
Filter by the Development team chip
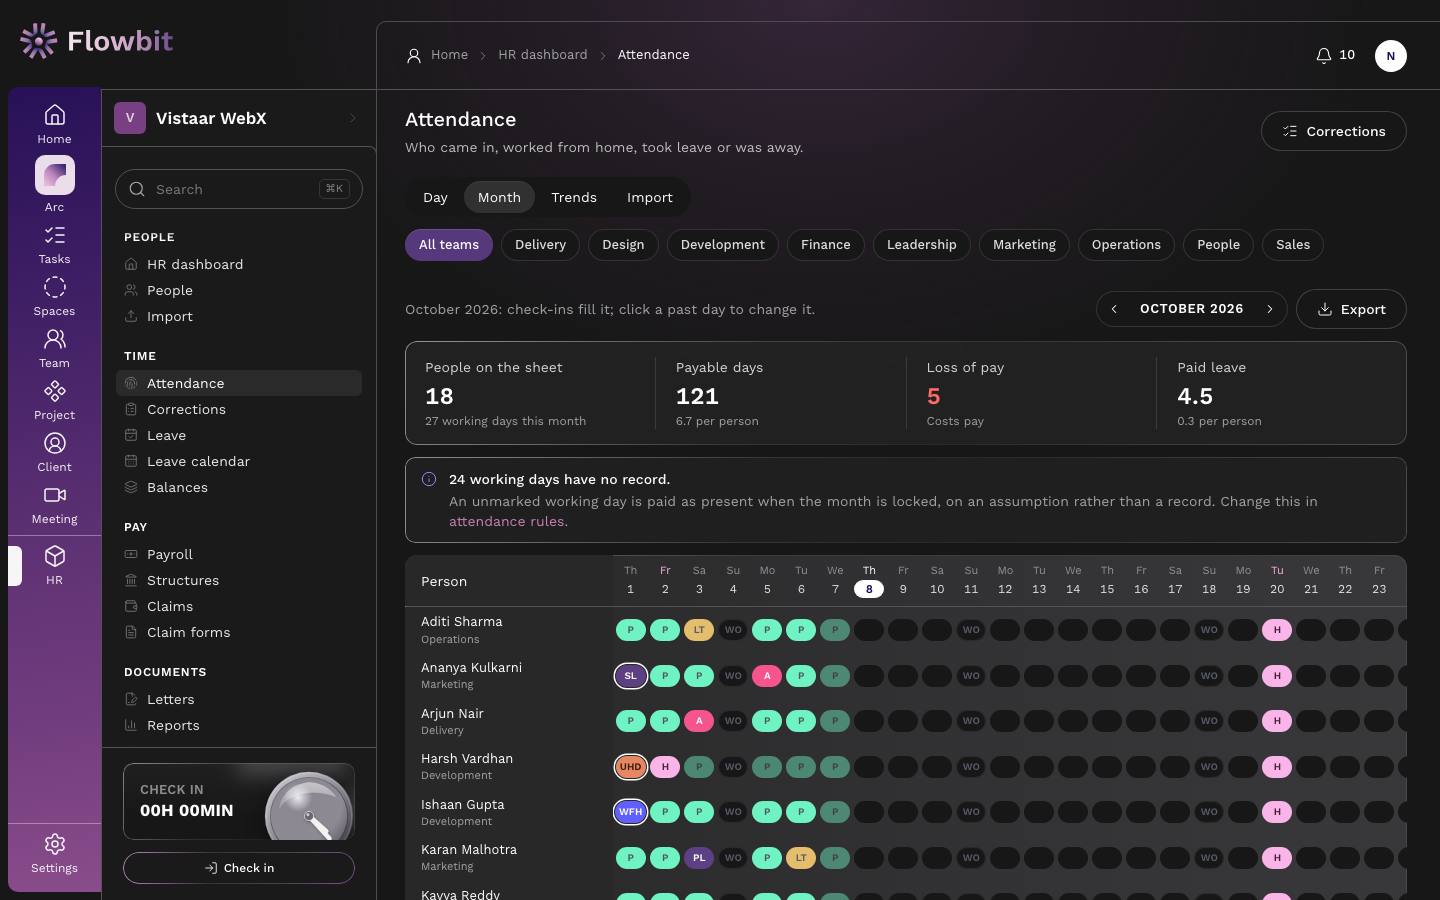click(723, 245)
